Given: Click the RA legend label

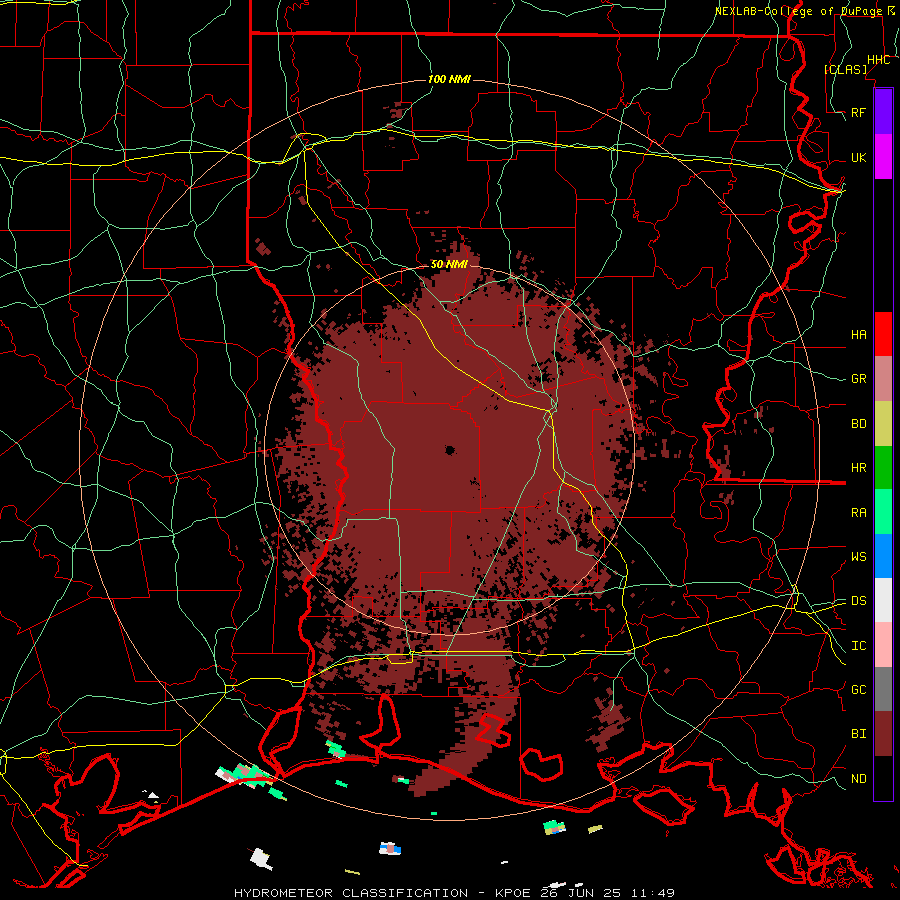Looking at the screenshot, I should click(858, 513).
